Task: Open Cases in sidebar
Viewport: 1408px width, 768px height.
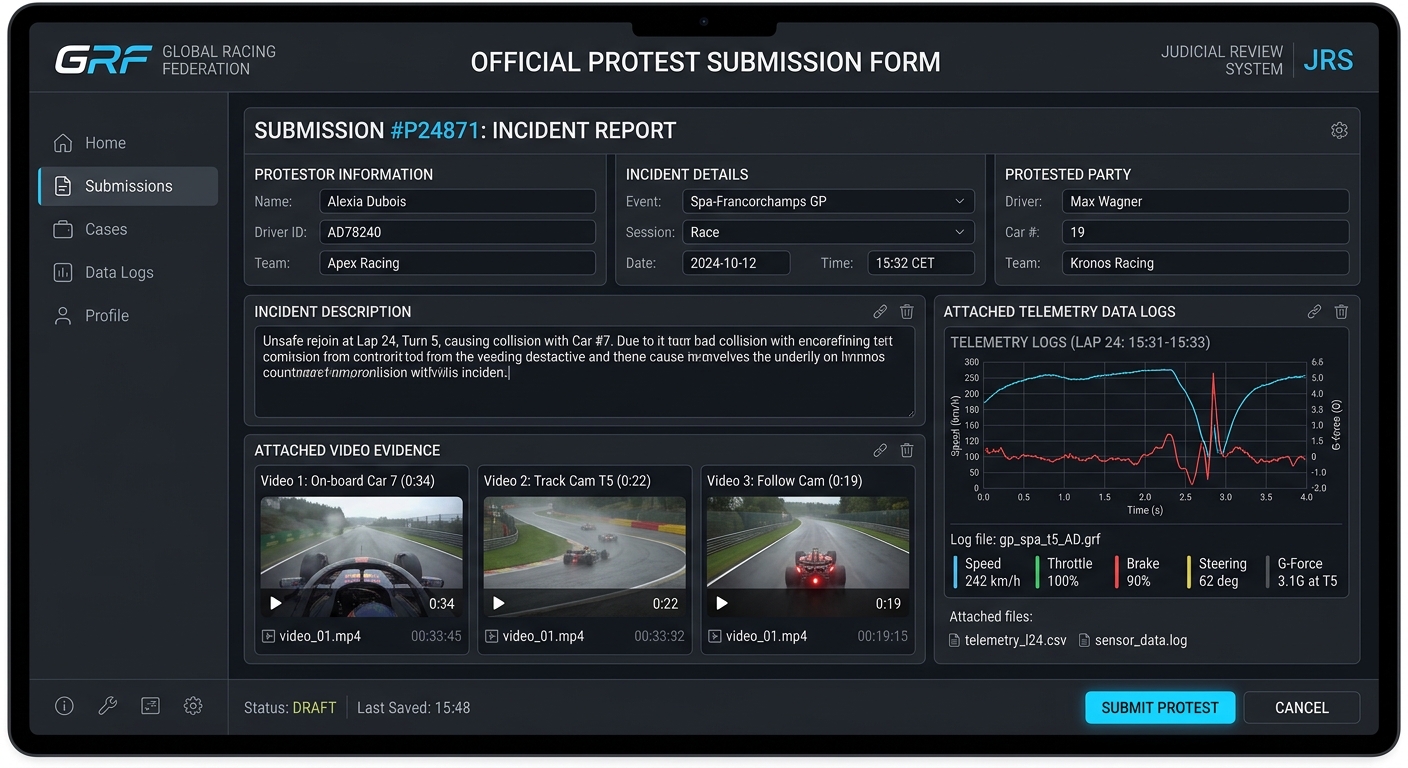Action: tap(127, 229)
